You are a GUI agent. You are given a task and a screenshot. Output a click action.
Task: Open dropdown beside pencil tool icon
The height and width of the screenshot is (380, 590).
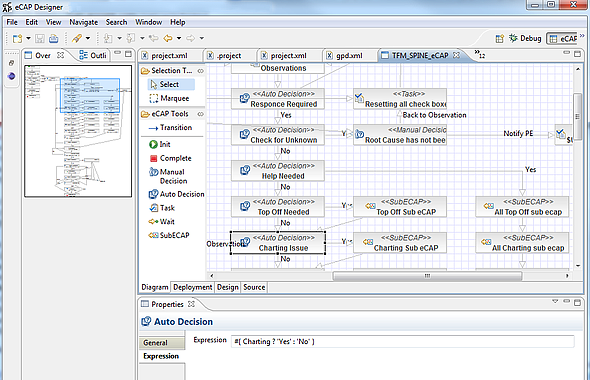[88, 38]
